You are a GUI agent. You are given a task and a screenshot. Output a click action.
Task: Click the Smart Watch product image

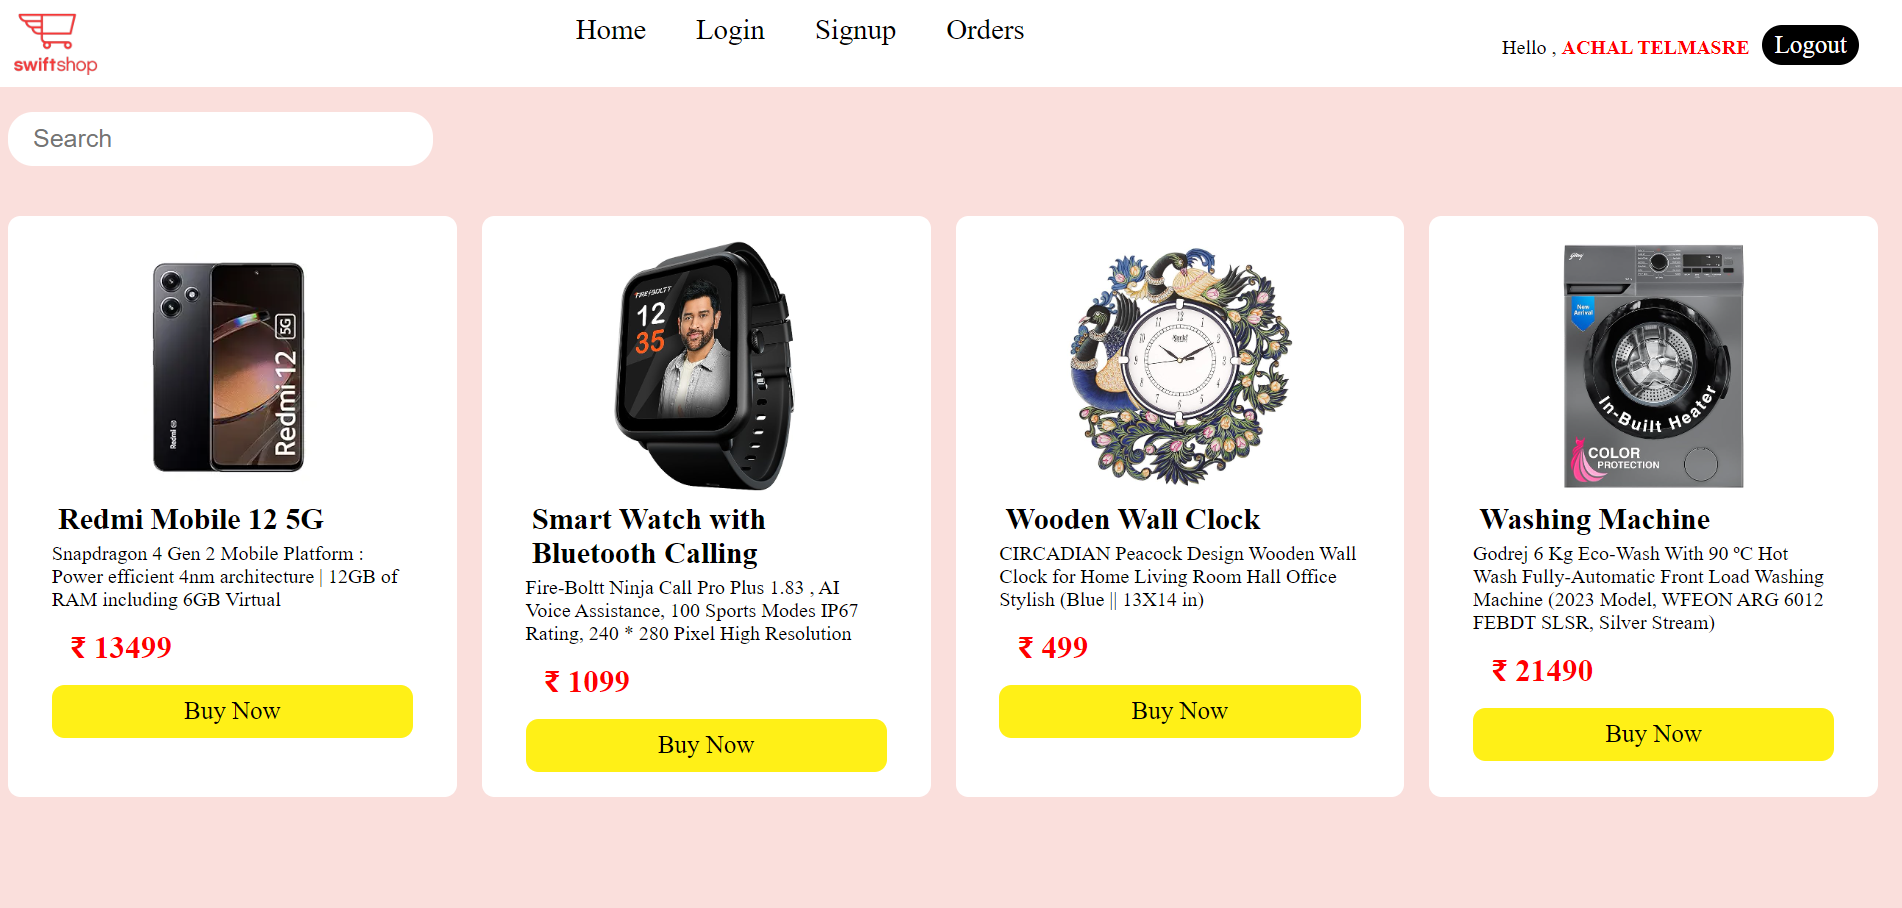(x=705, y=366)
